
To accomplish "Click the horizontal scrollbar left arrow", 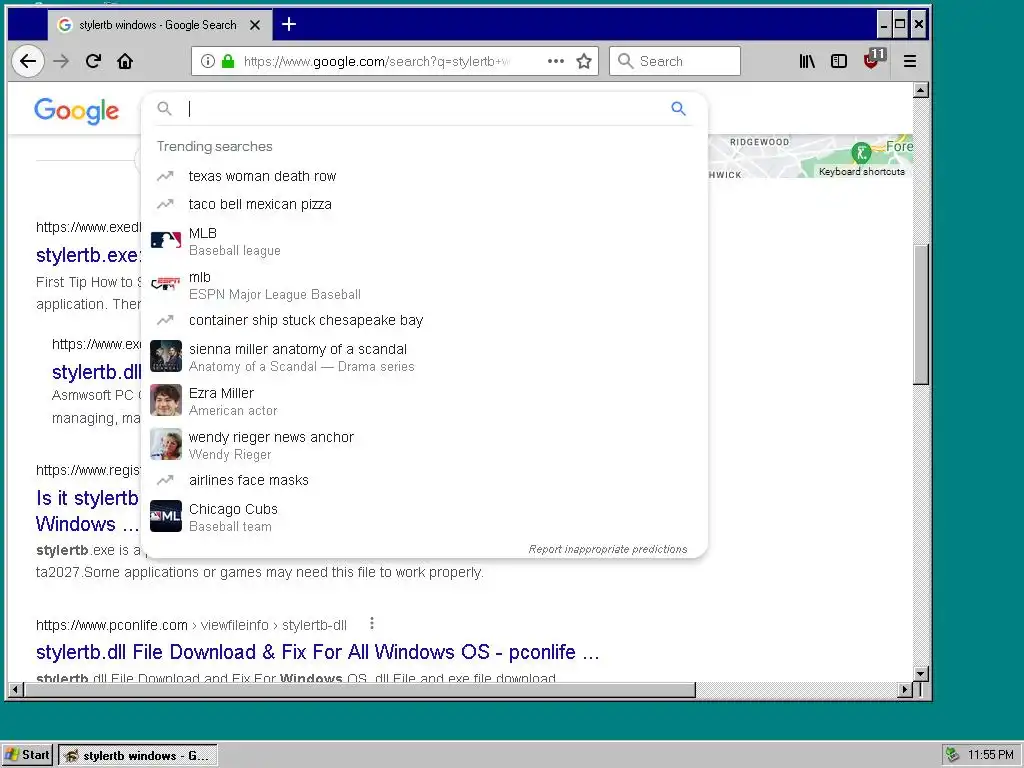I will tap(16, 689).
